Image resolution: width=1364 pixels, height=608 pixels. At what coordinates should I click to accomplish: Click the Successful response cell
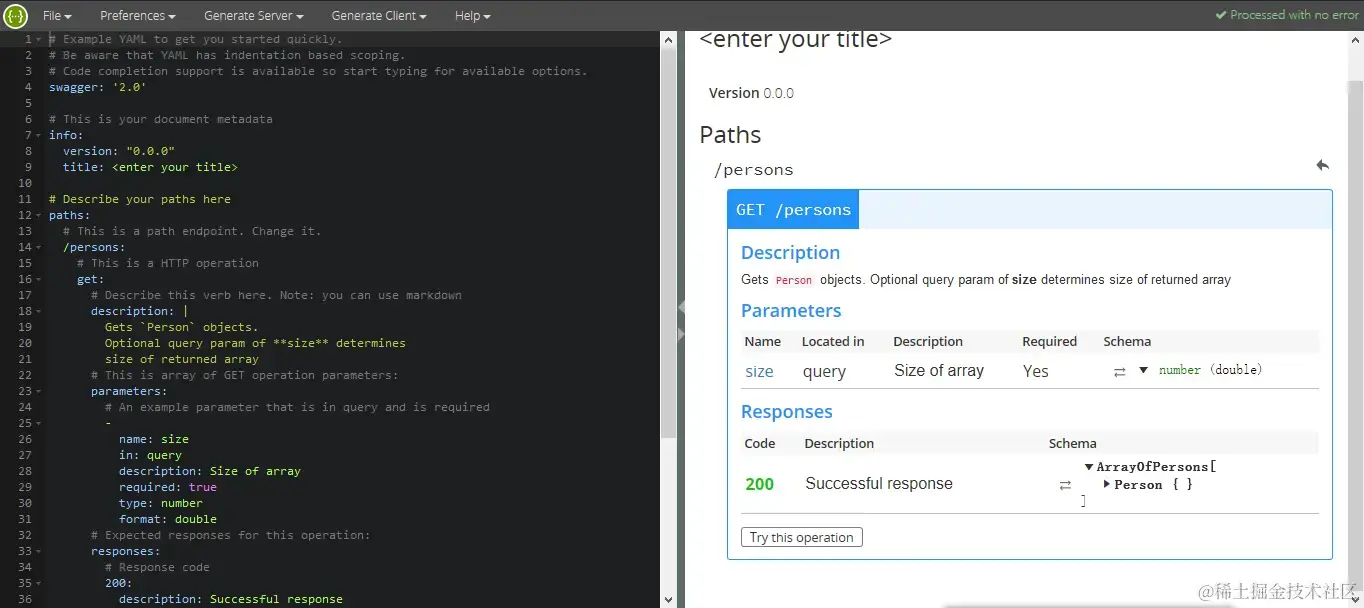point(879,484)
